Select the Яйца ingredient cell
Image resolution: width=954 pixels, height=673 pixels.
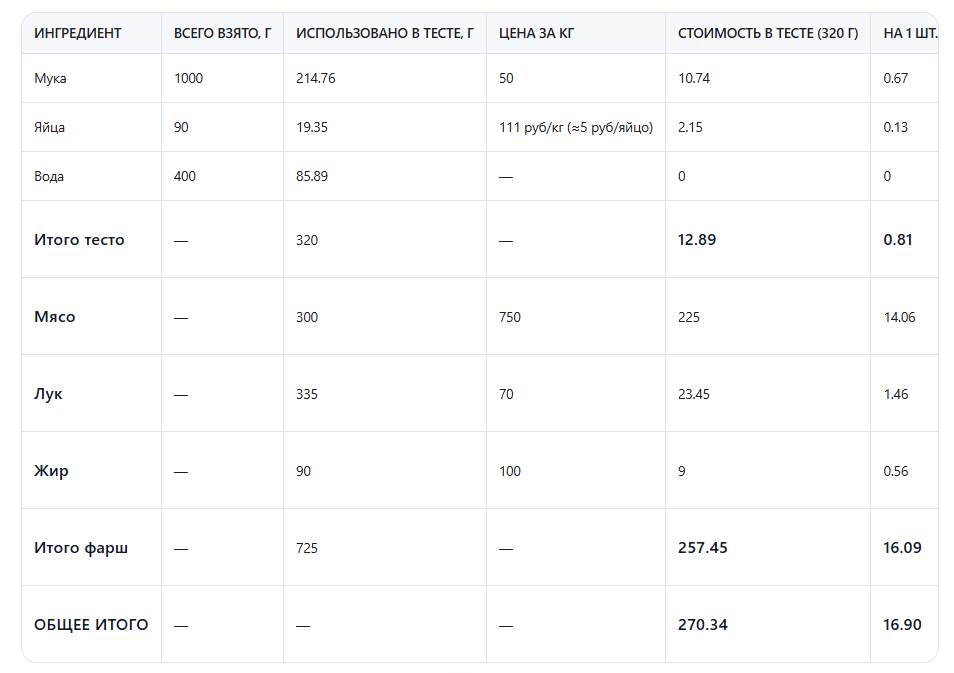point(50,127)
